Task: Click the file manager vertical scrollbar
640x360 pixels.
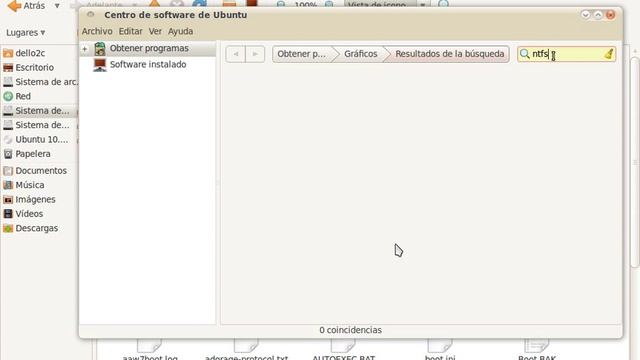Action: tap(635, 162)
